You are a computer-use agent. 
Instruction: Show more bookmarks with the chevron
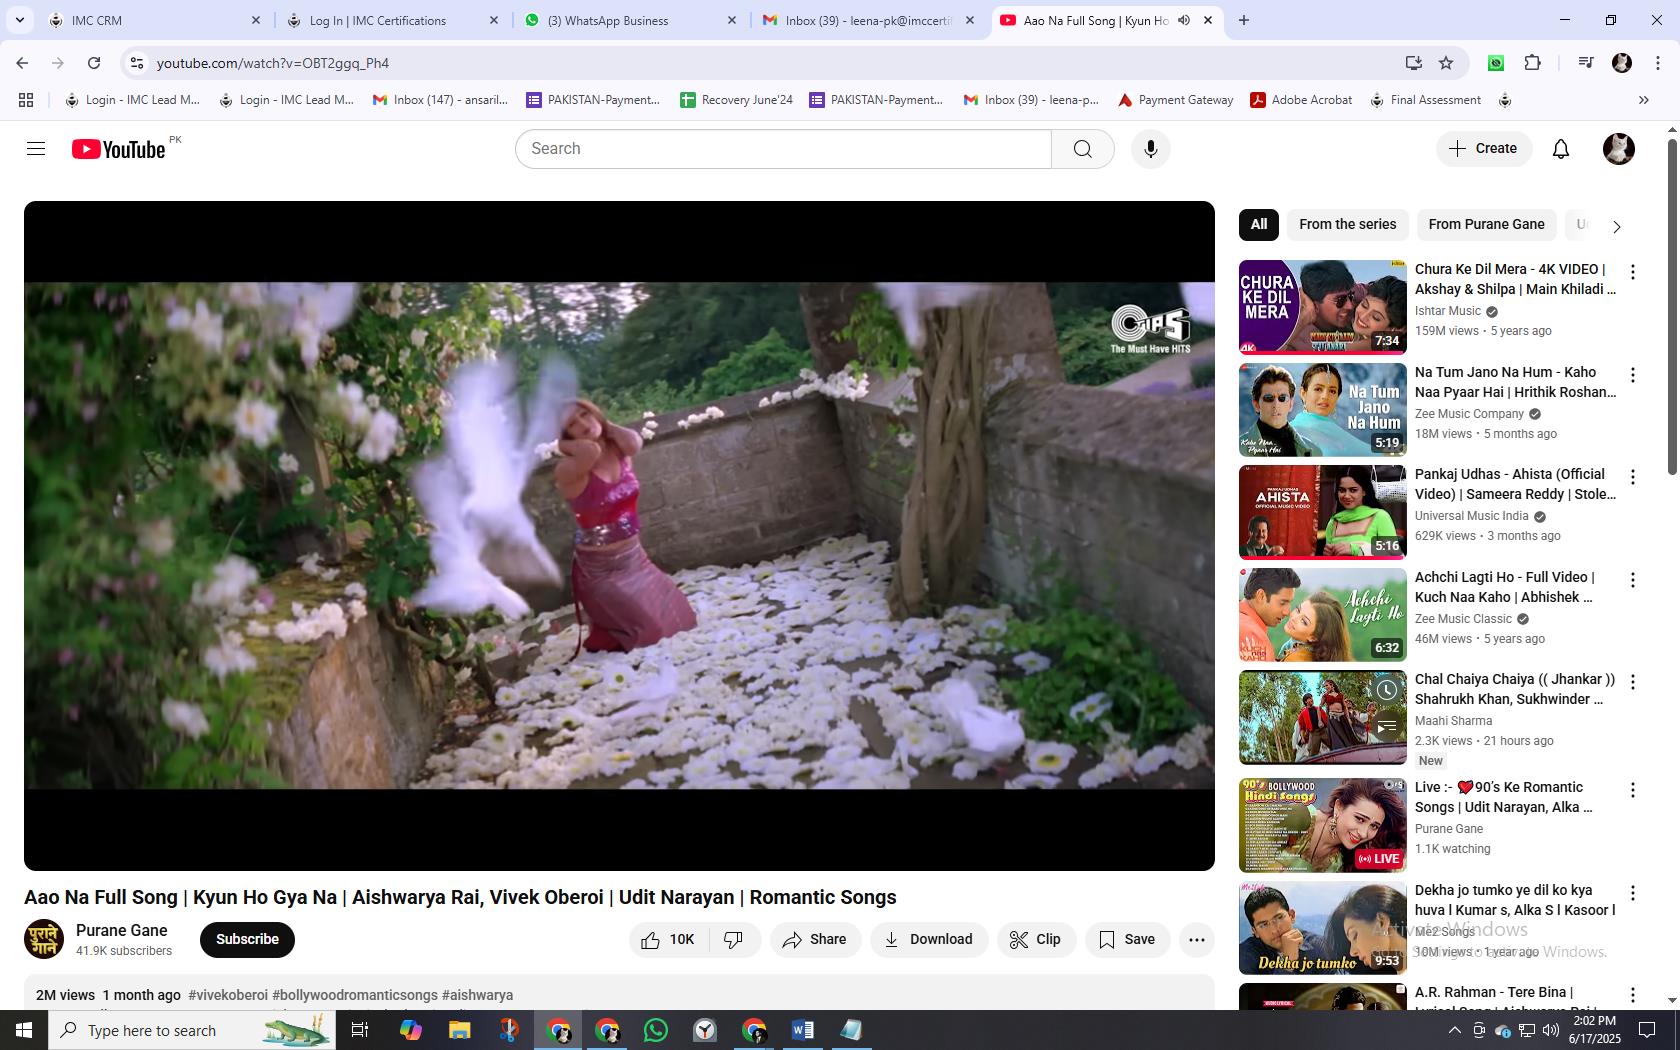[1643, 100]
